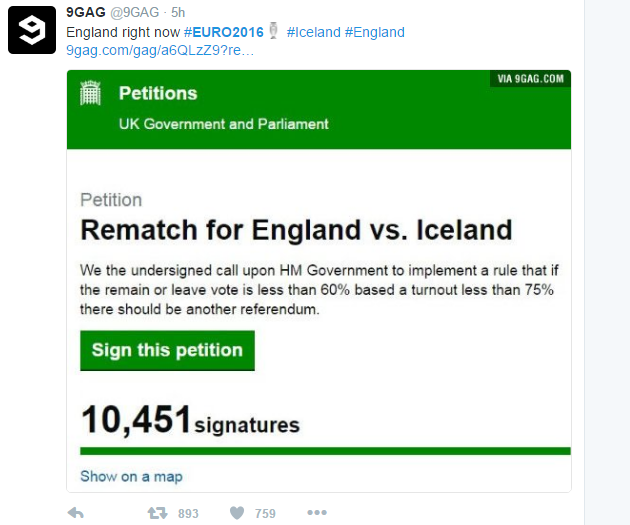The height and width of the screenshot is (525, 630).
Task: Open the #Iceland hashtag
Action: pyautogui.click(x=313, y=32)
